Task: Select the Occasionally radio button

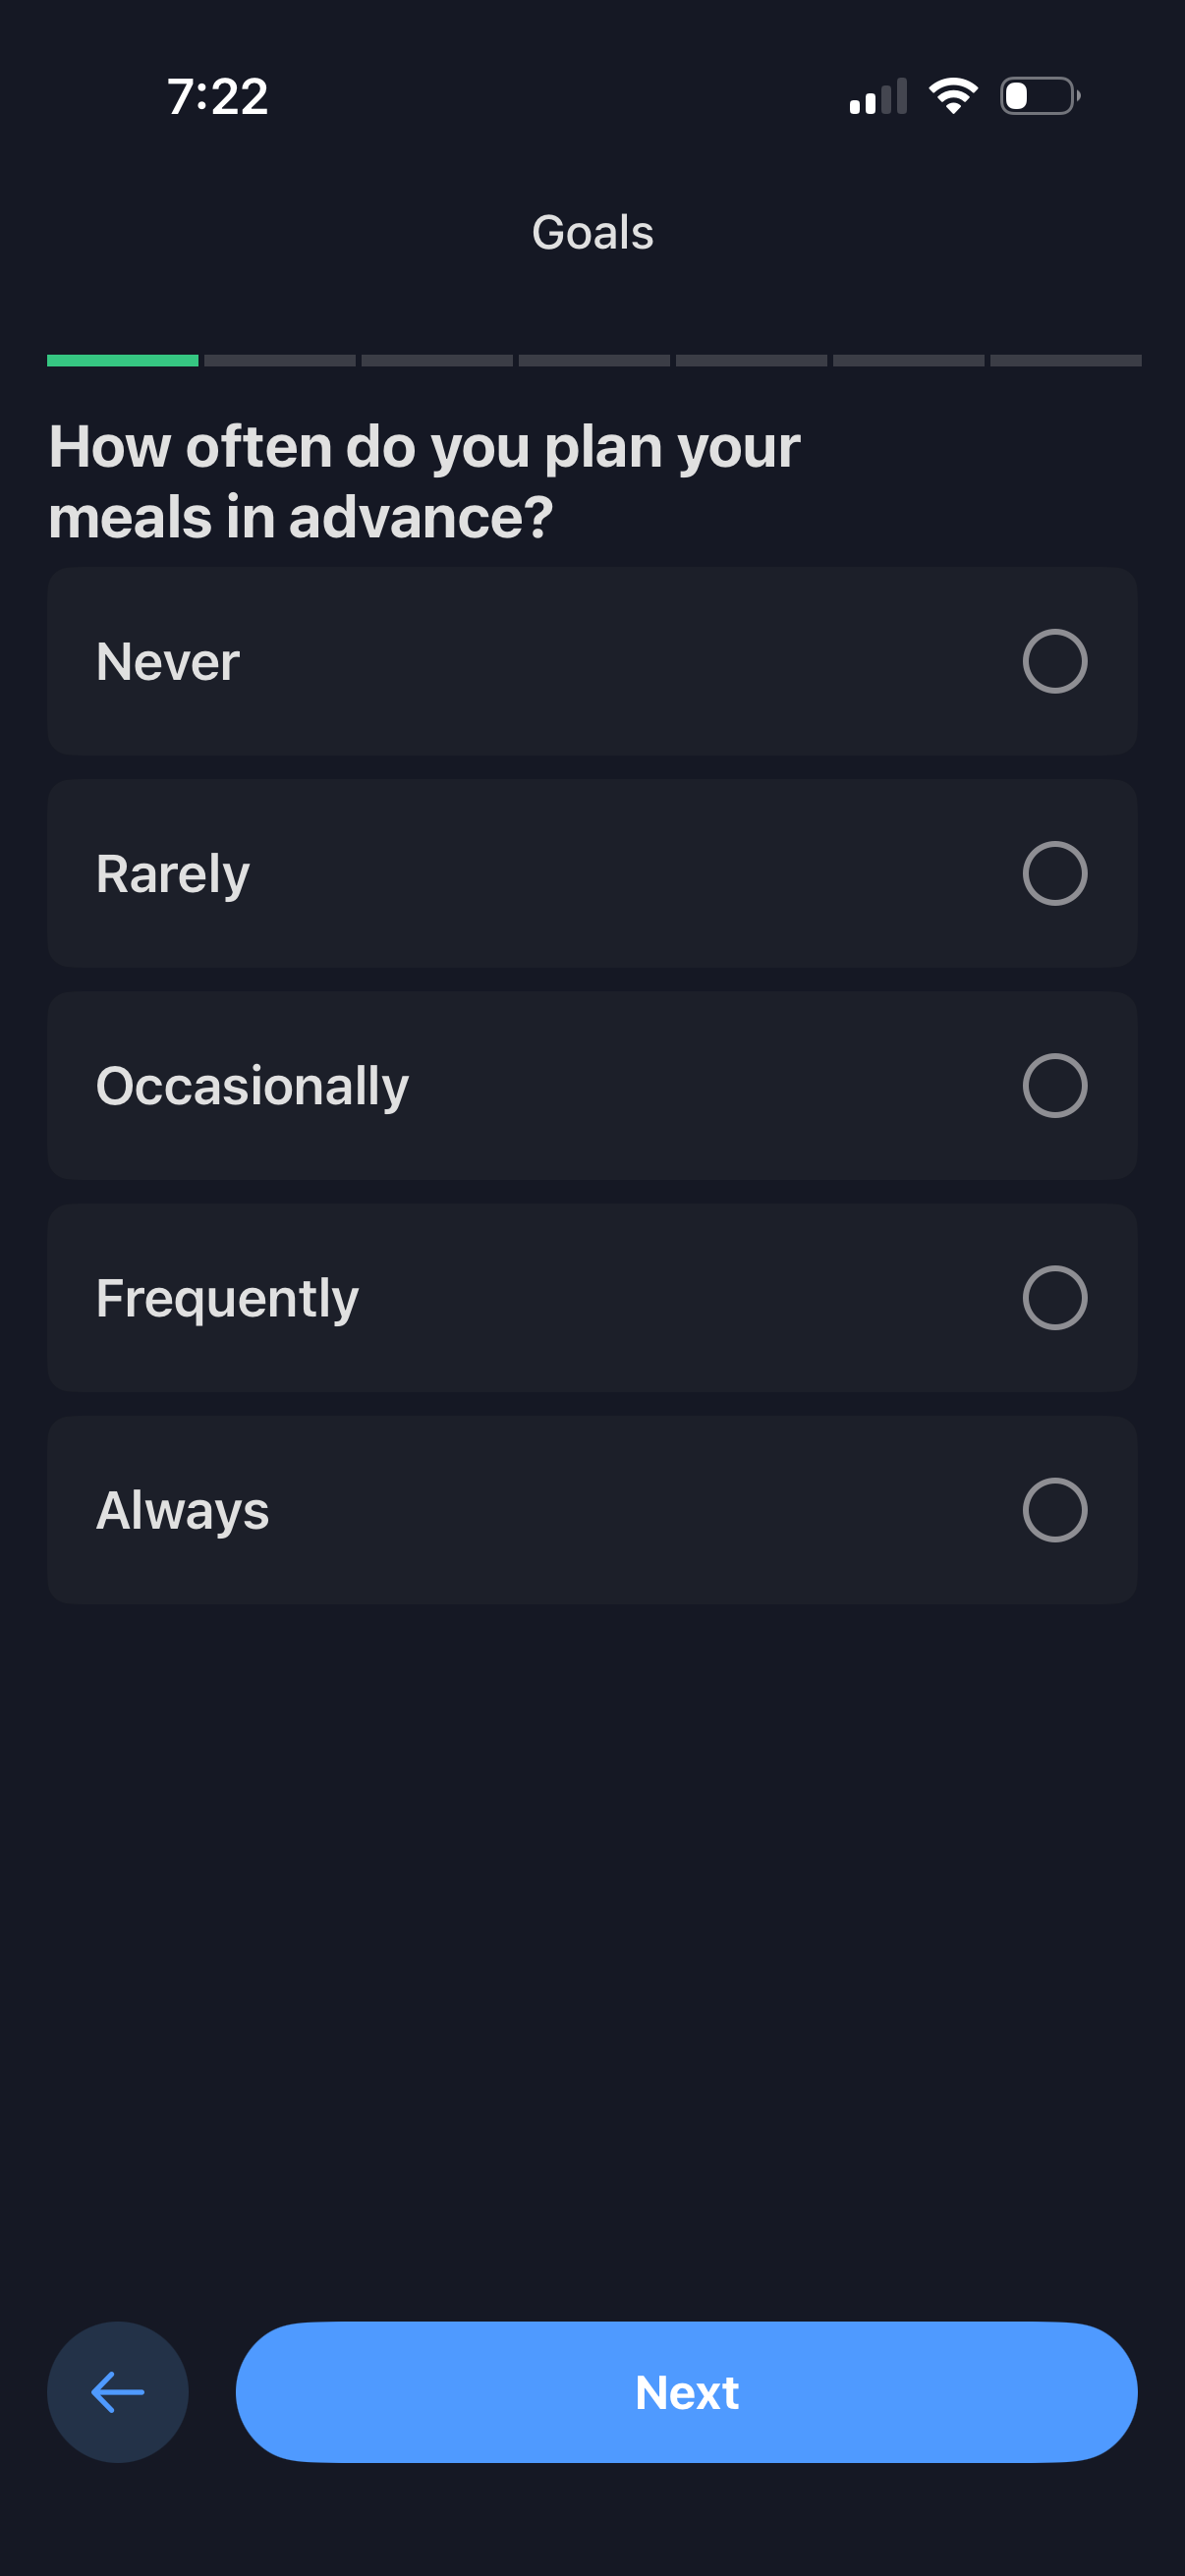Action: tap(1054, 1085)
